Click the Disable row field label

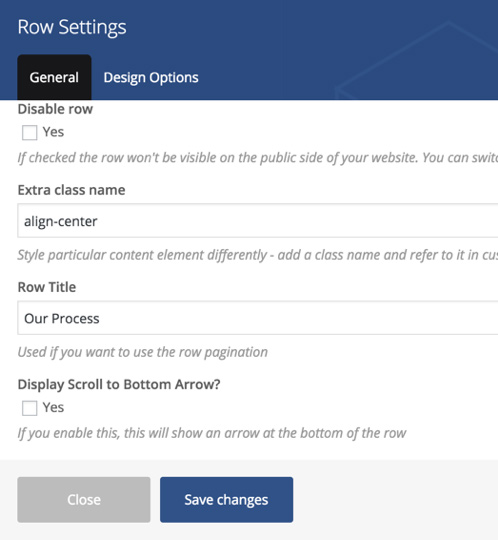55,109
